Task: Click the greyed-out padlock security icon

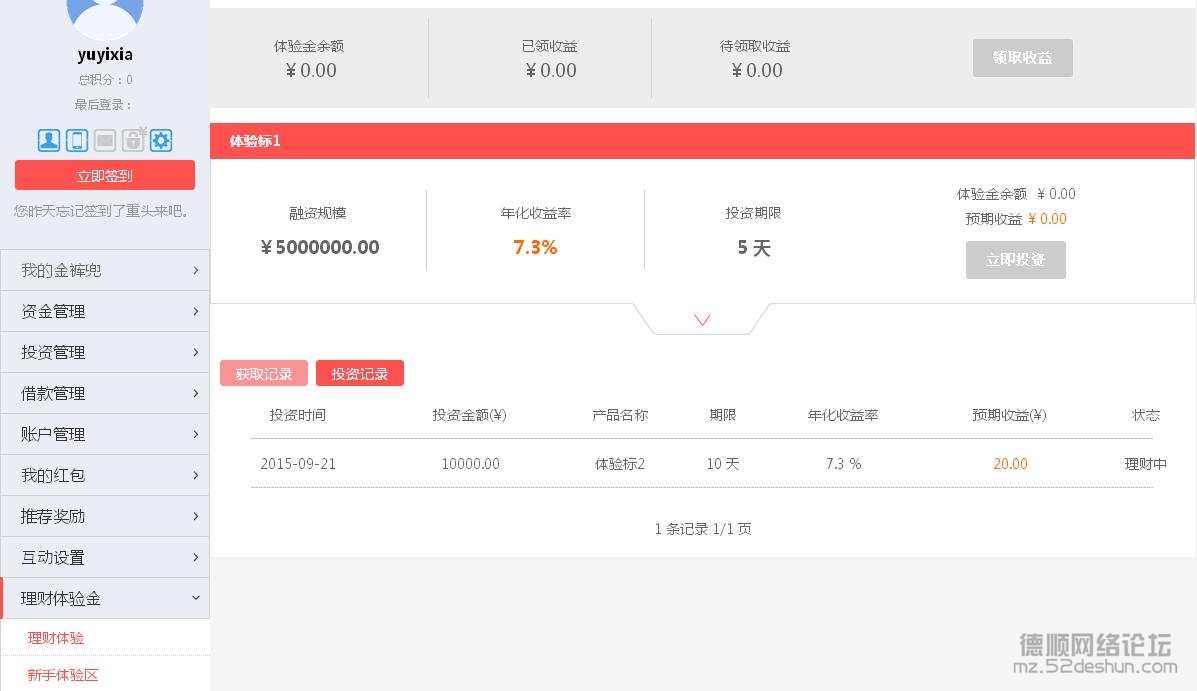Action: (x=133, y=140)
